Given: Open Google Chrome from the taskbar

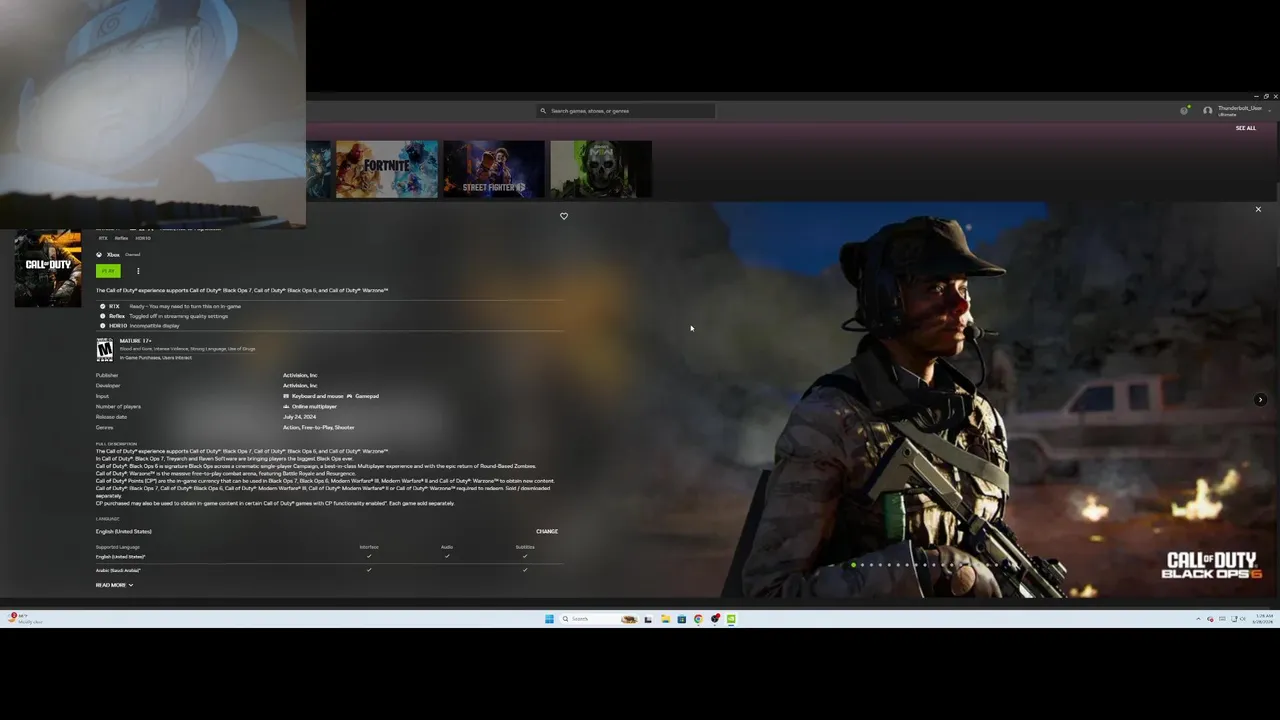Looking at the screenshot, I should pos(698,619).
